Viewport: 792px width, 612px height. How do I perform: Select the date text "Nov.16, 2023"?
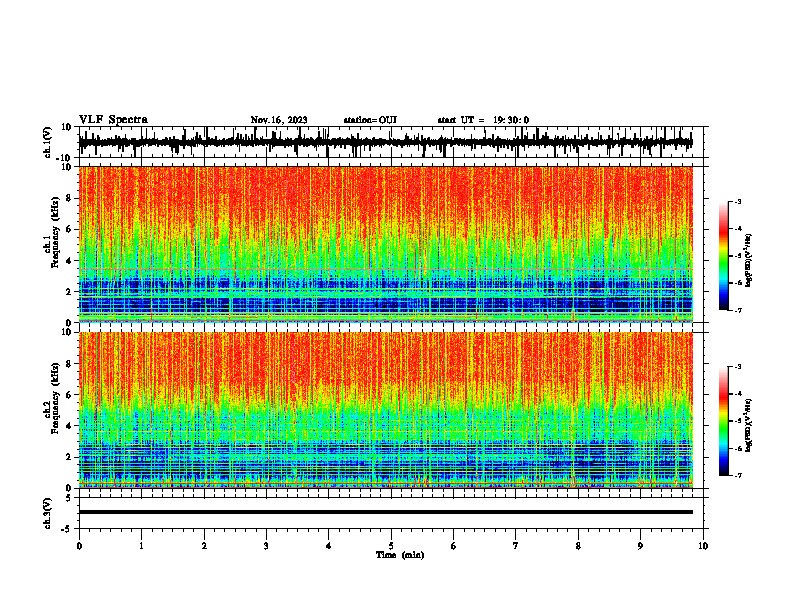279,120
